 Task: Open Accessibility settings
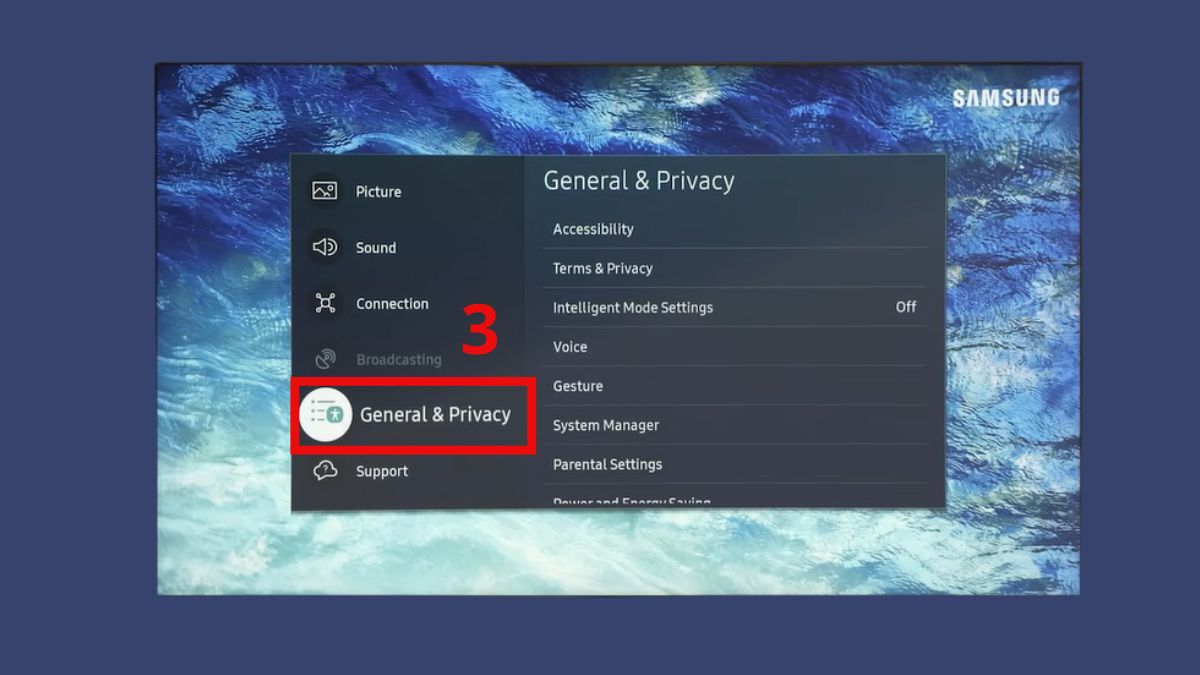tap(593, 229)
